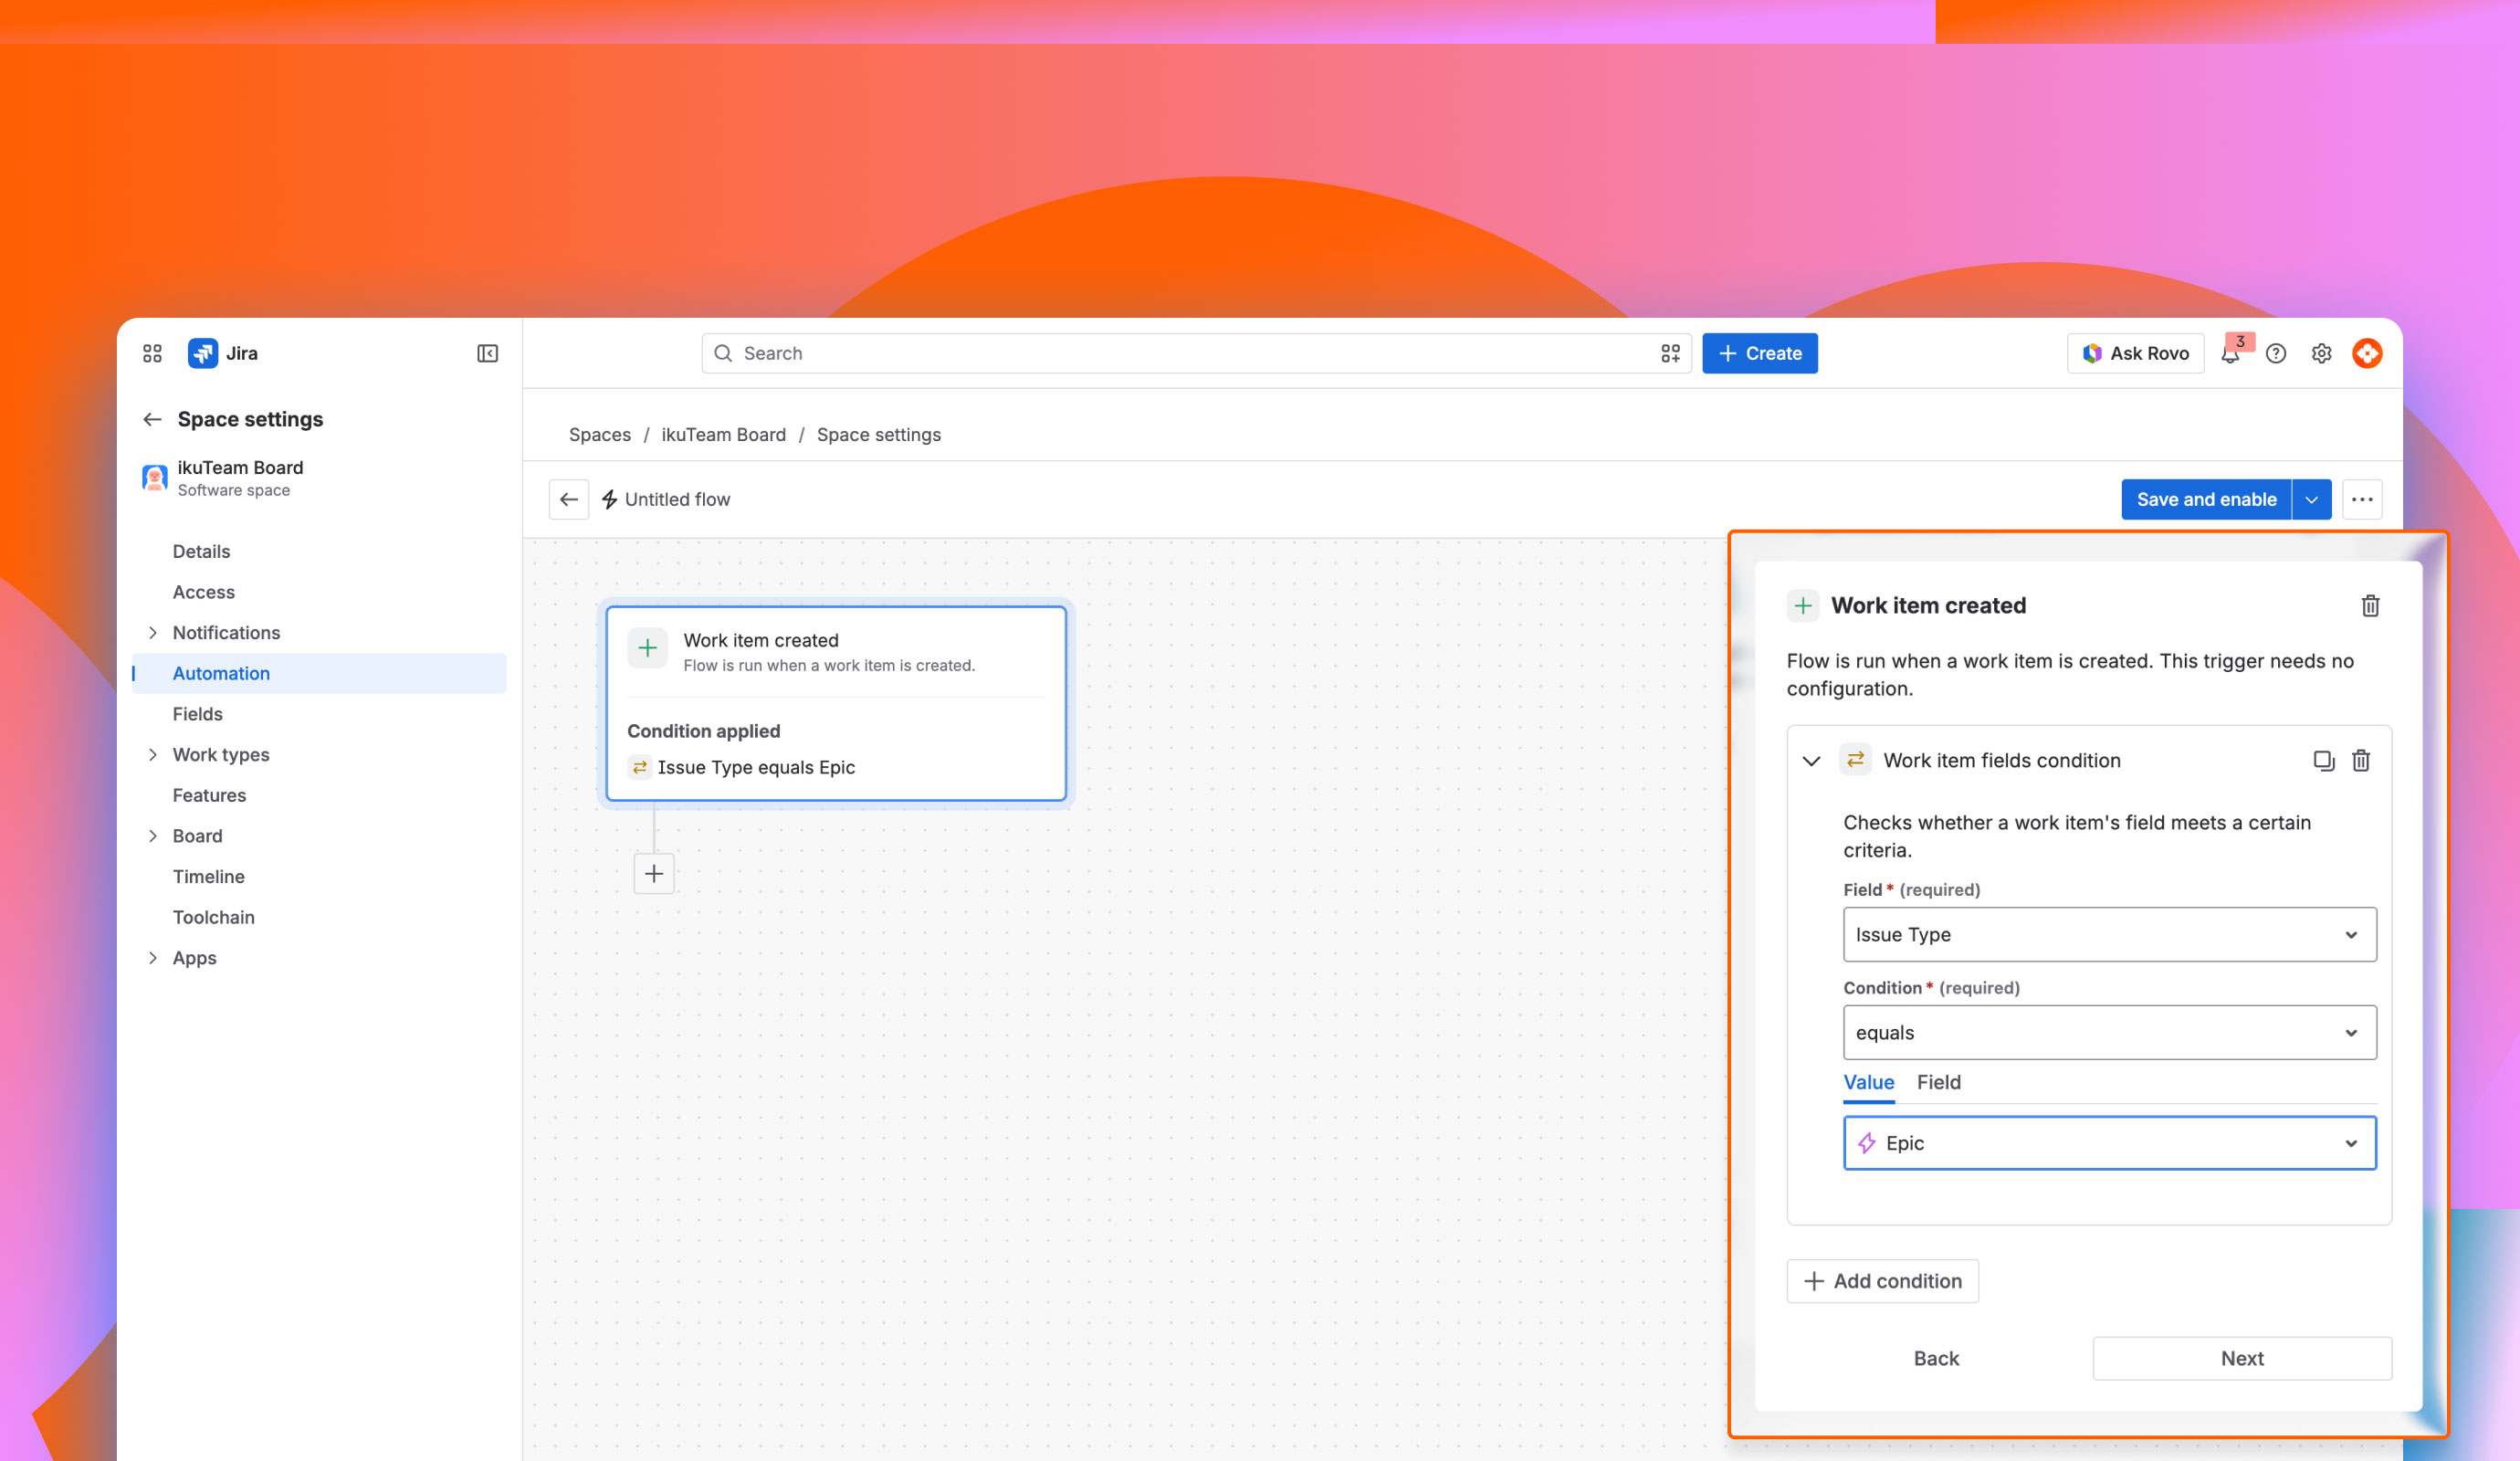Add a component with the canvas plus button
Screen dimensions: 2520x1461
tap(654, 873)
